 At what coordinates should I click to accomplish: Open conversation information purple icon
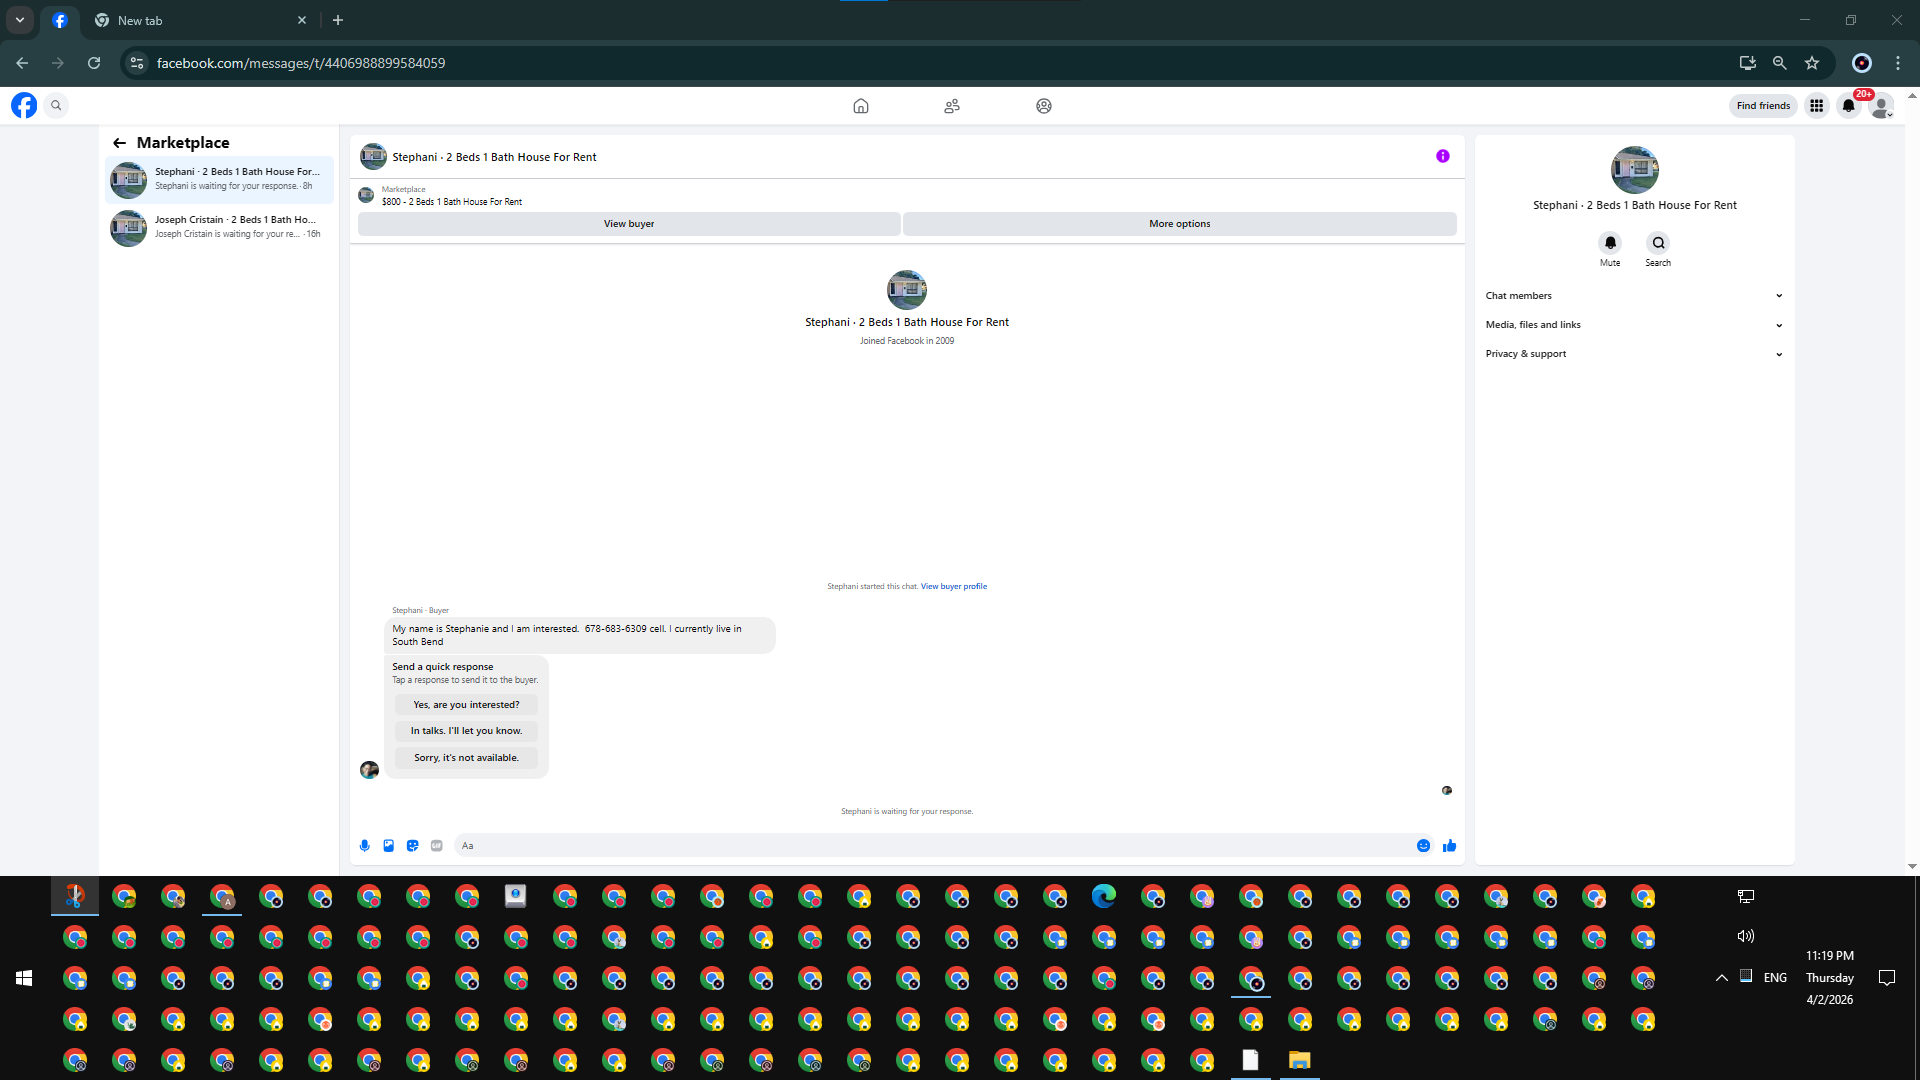point(1443,156)
